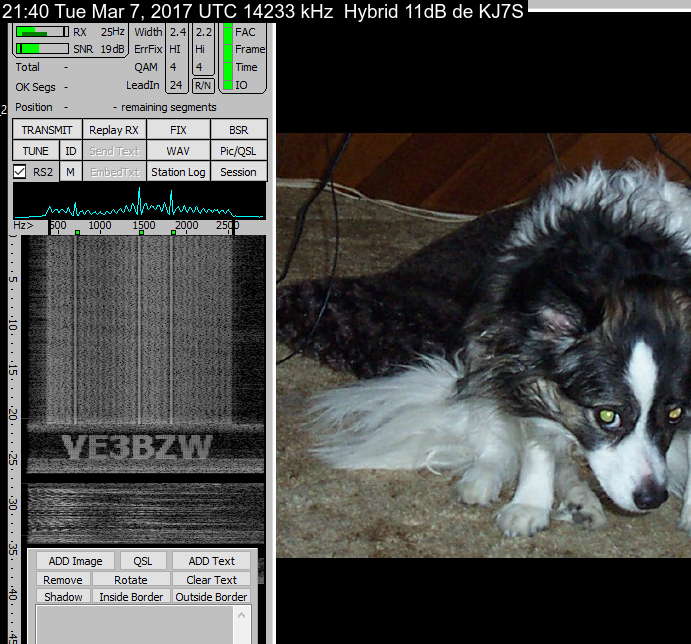The width and height of the screenshot is (691, 644).
Task: Click the QSL button
Action: click(143, 561)
